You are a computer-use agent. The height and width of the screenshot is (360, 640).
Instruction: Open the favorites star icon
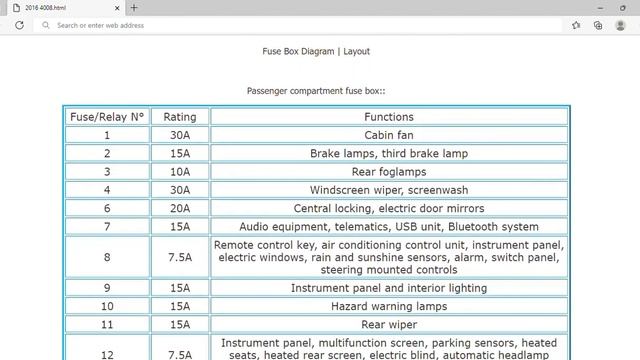(576, 25)
